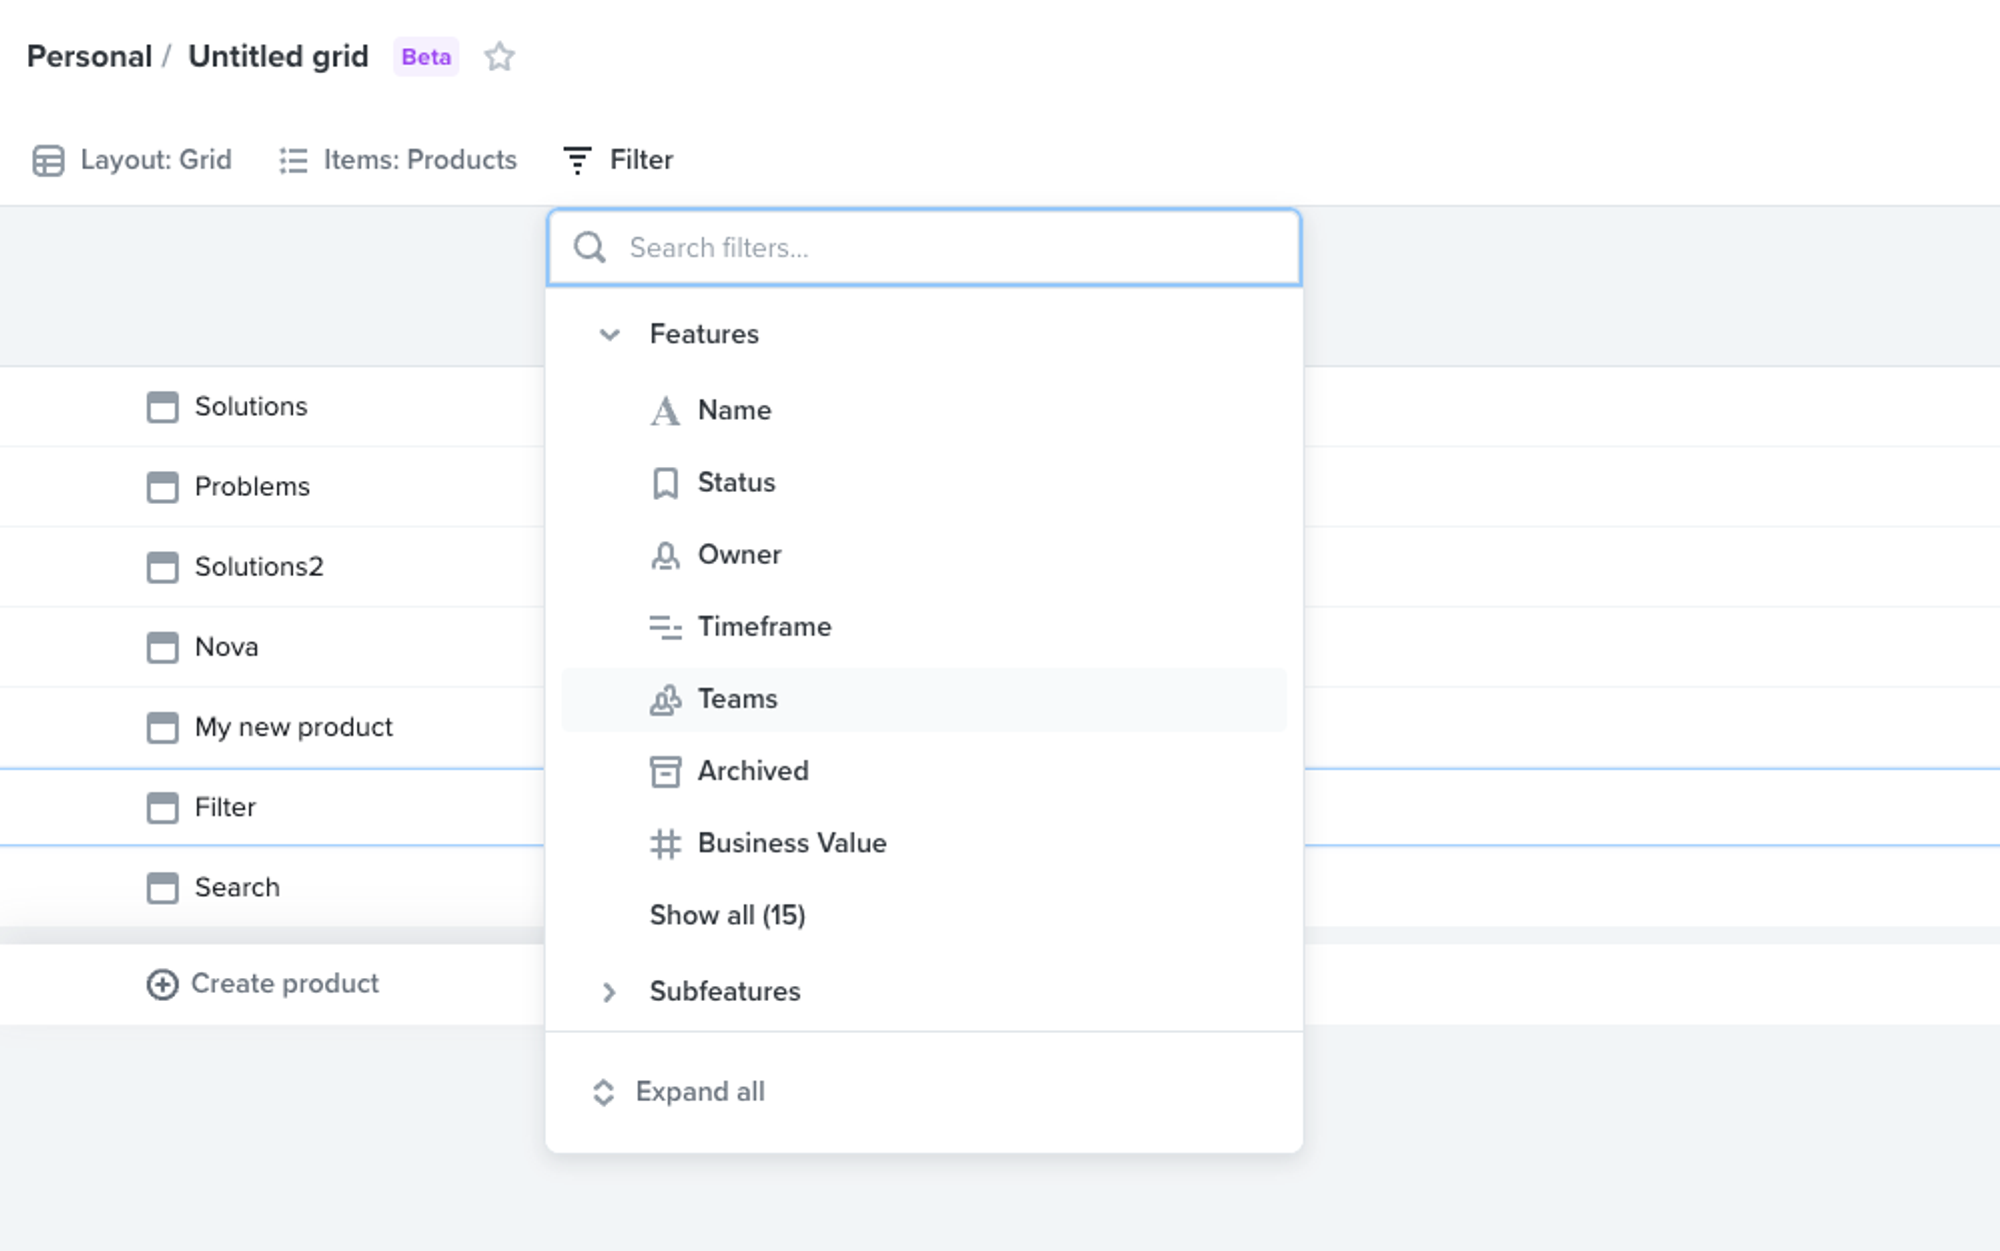Select the Business Value hash icon
Screen dimensions: 2000x1251
point(663,843)
